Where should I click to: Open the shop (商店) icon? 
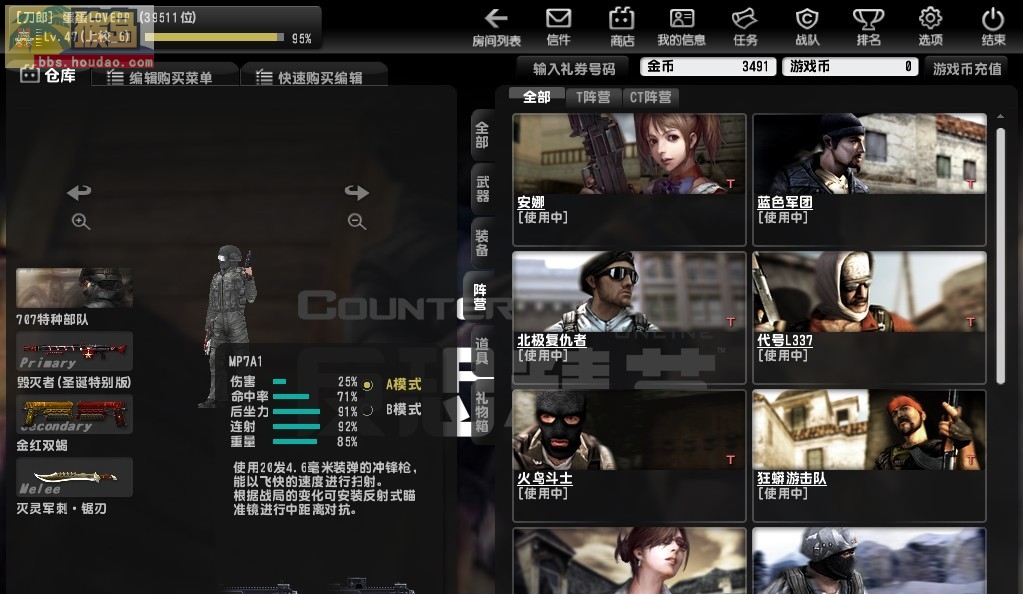[622, 27]
